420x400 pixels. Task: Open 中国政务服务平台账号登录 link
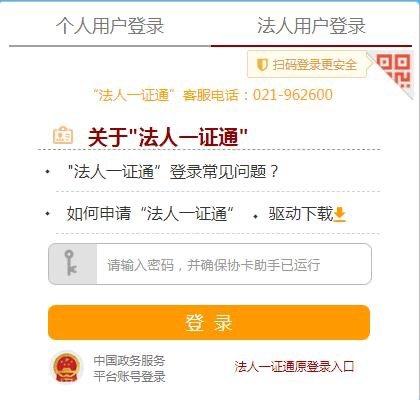129,369
